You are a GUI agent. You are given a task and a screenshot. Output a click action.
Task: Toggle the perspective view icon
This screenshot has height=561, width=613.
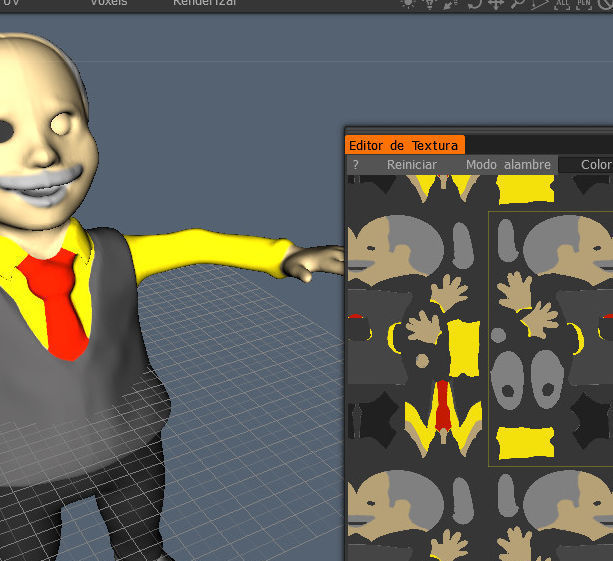point(540,4)
